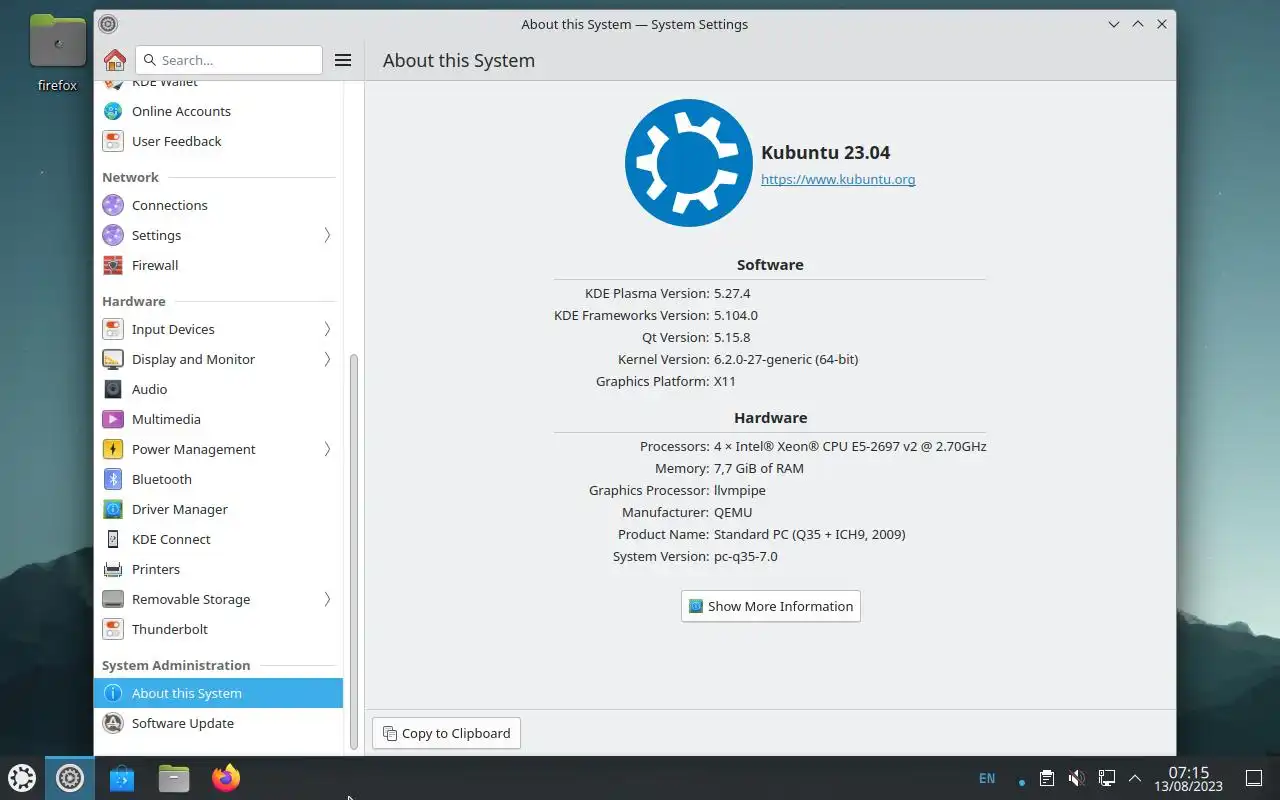
Task: Open the file manager from taskbar
Action: [x=174, y=778]
